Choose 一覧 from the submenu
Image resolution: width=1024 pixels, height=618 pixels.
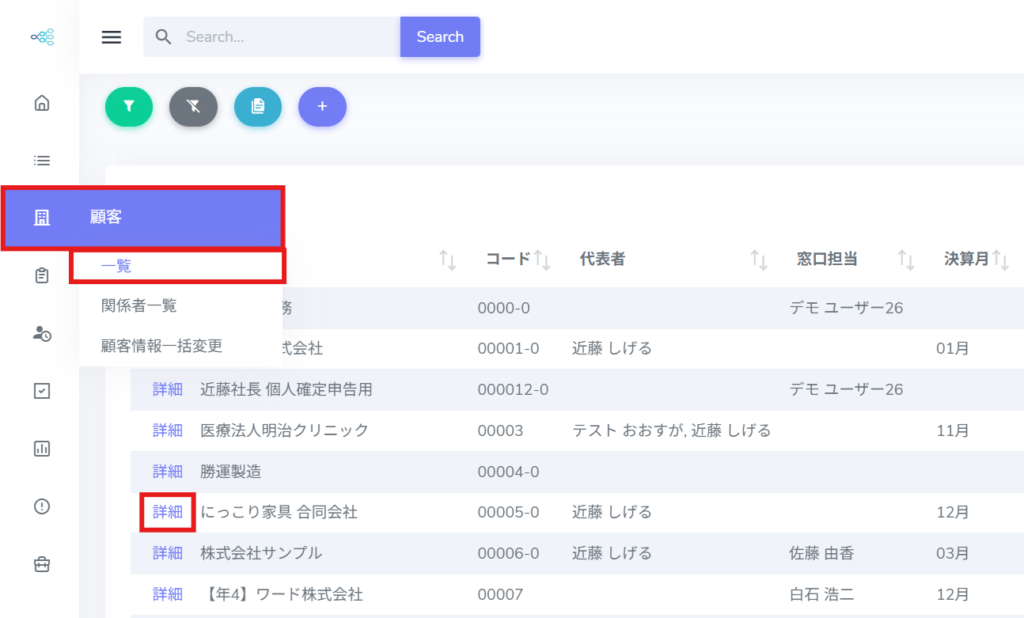click(x=116, y=266)
